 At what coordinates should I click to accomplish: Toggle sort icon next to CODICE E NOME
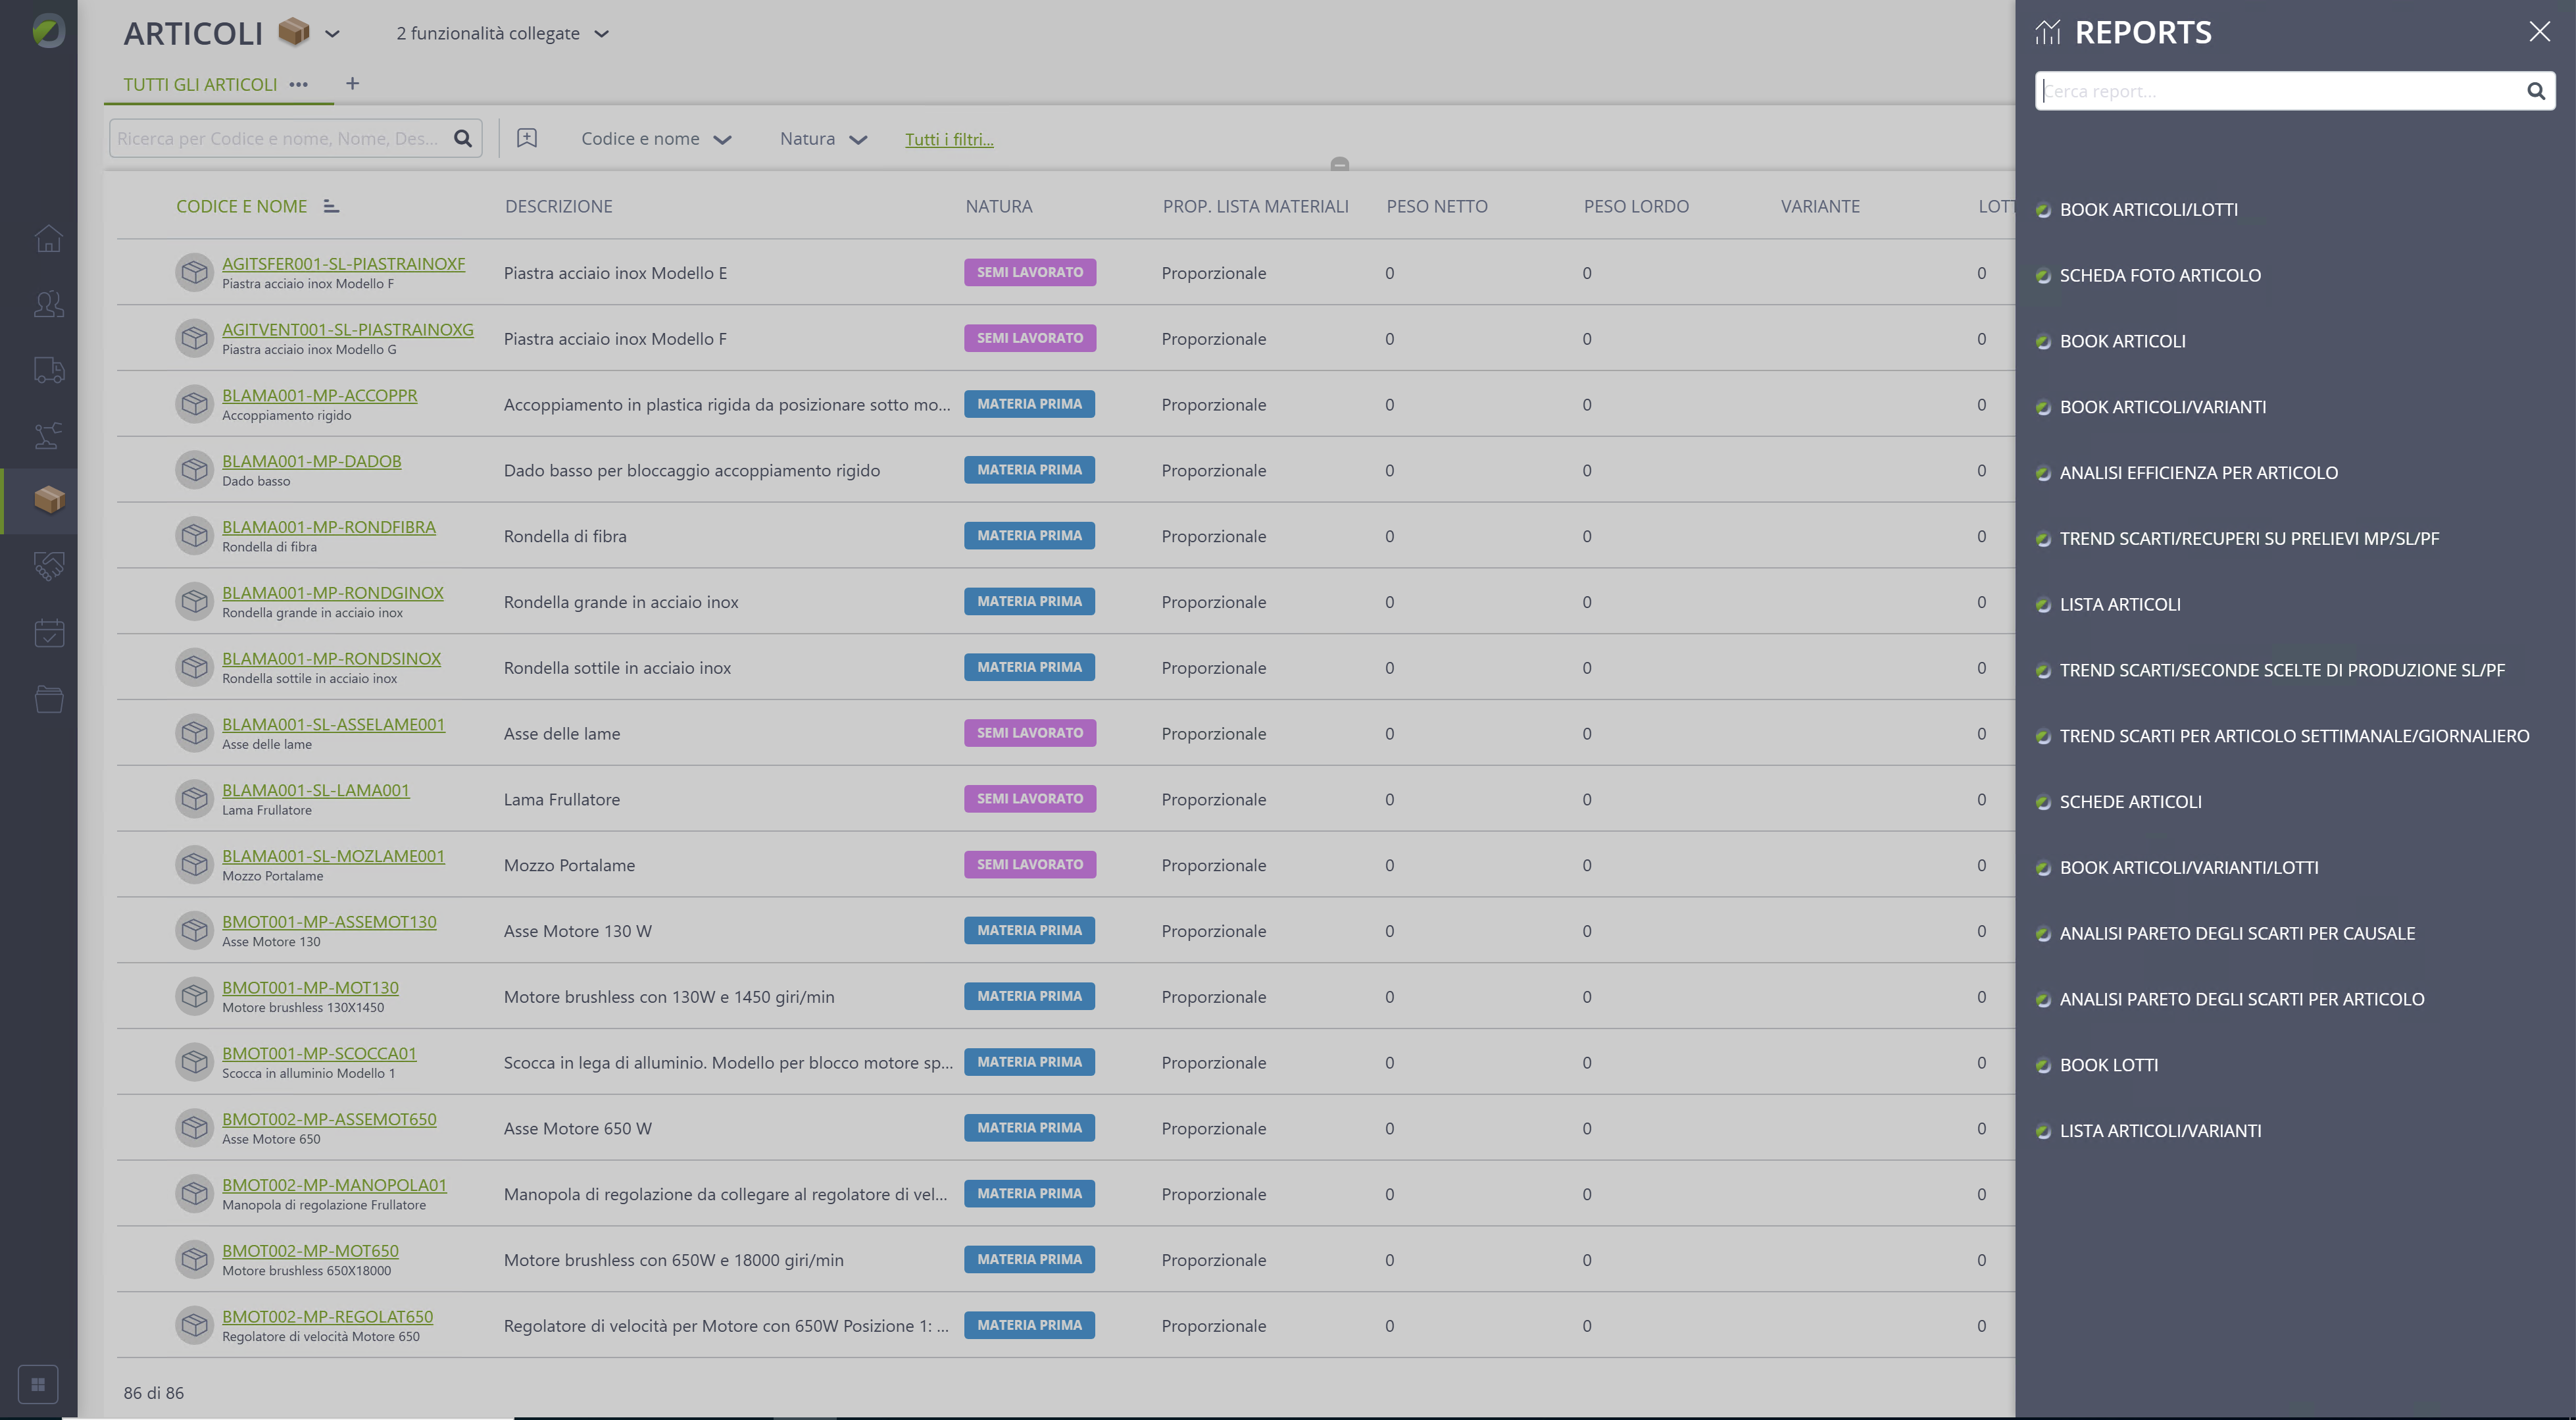click(331, 206)
